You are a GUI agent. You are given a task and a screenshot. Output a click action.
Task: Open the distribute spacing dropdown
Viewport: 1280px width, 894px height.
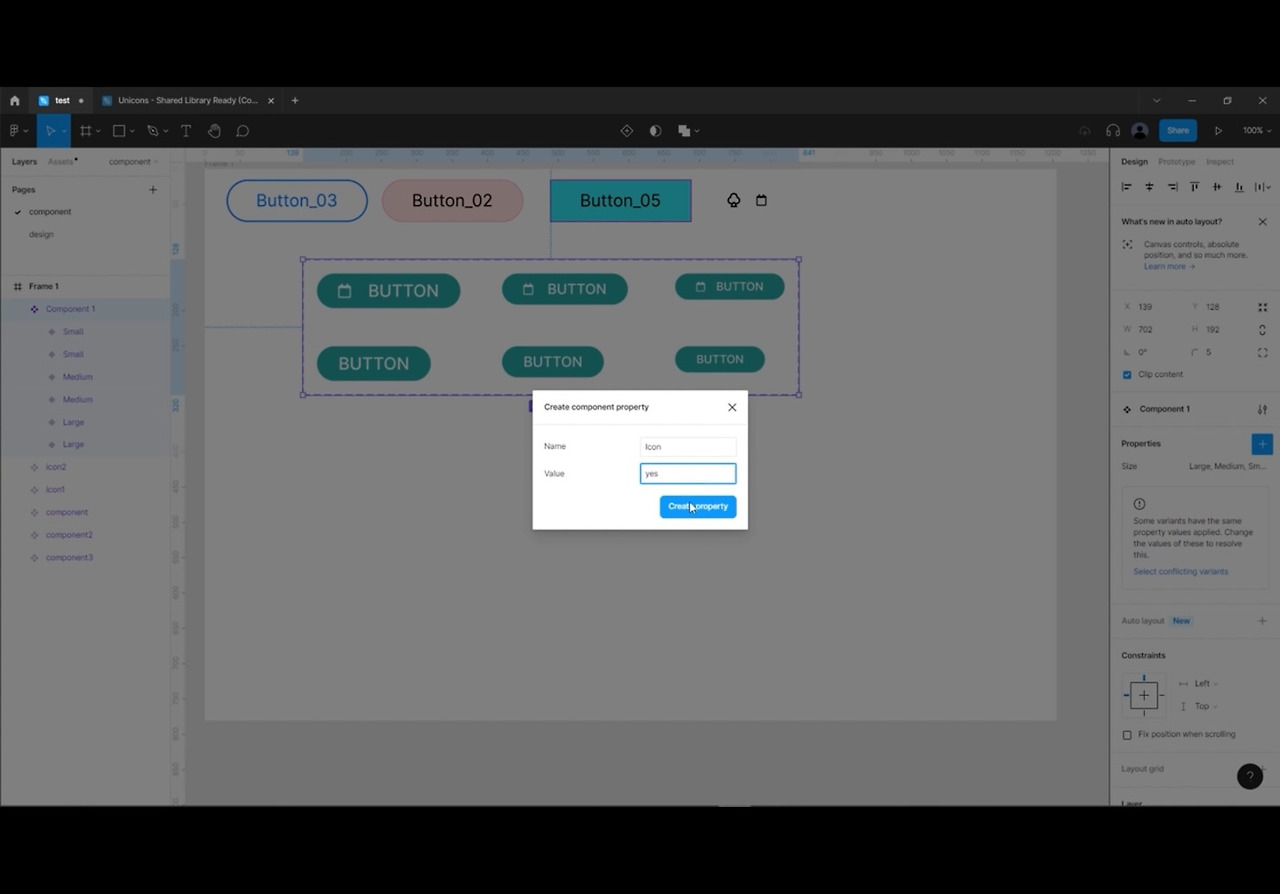pos(1263,187)
